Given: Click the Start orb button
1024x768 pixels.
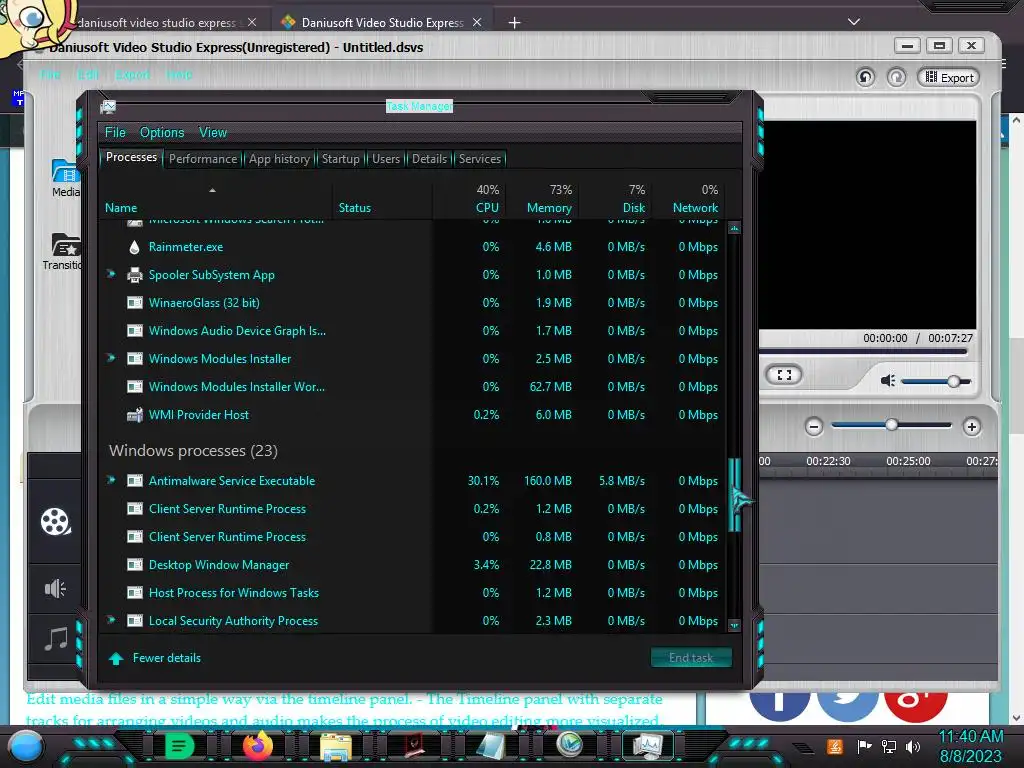Looking at the screenshot, I should [x=26, y=746].
